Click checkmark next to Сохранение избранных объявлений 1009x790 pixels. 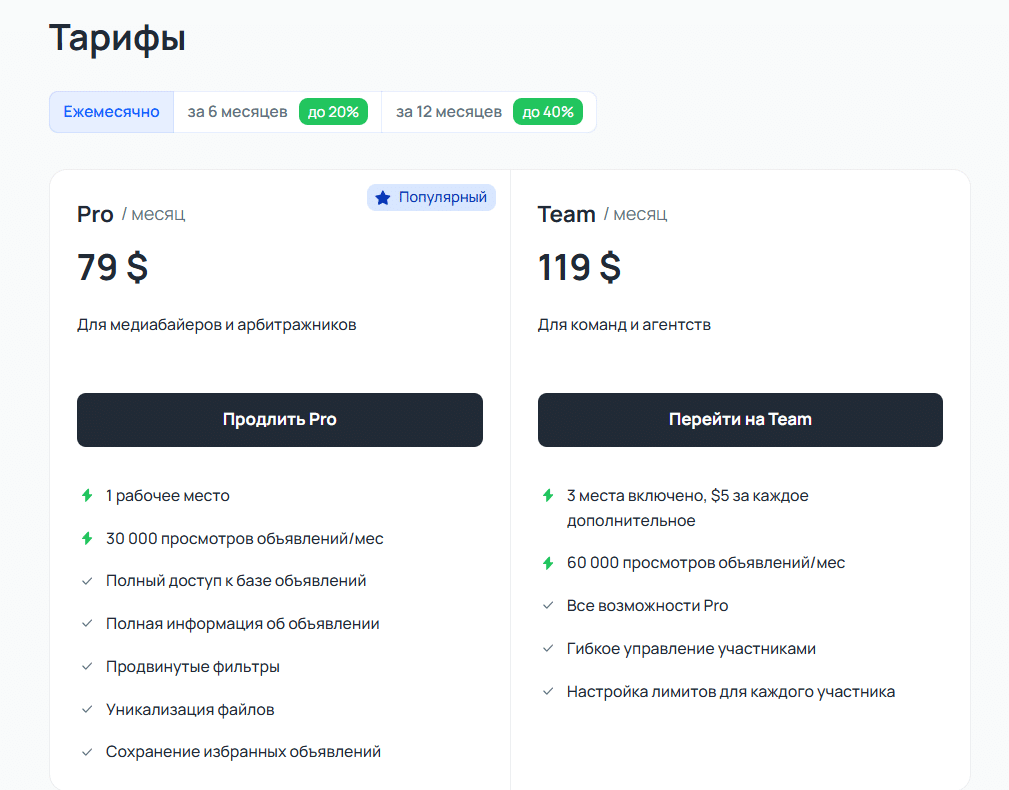[87, 752]
